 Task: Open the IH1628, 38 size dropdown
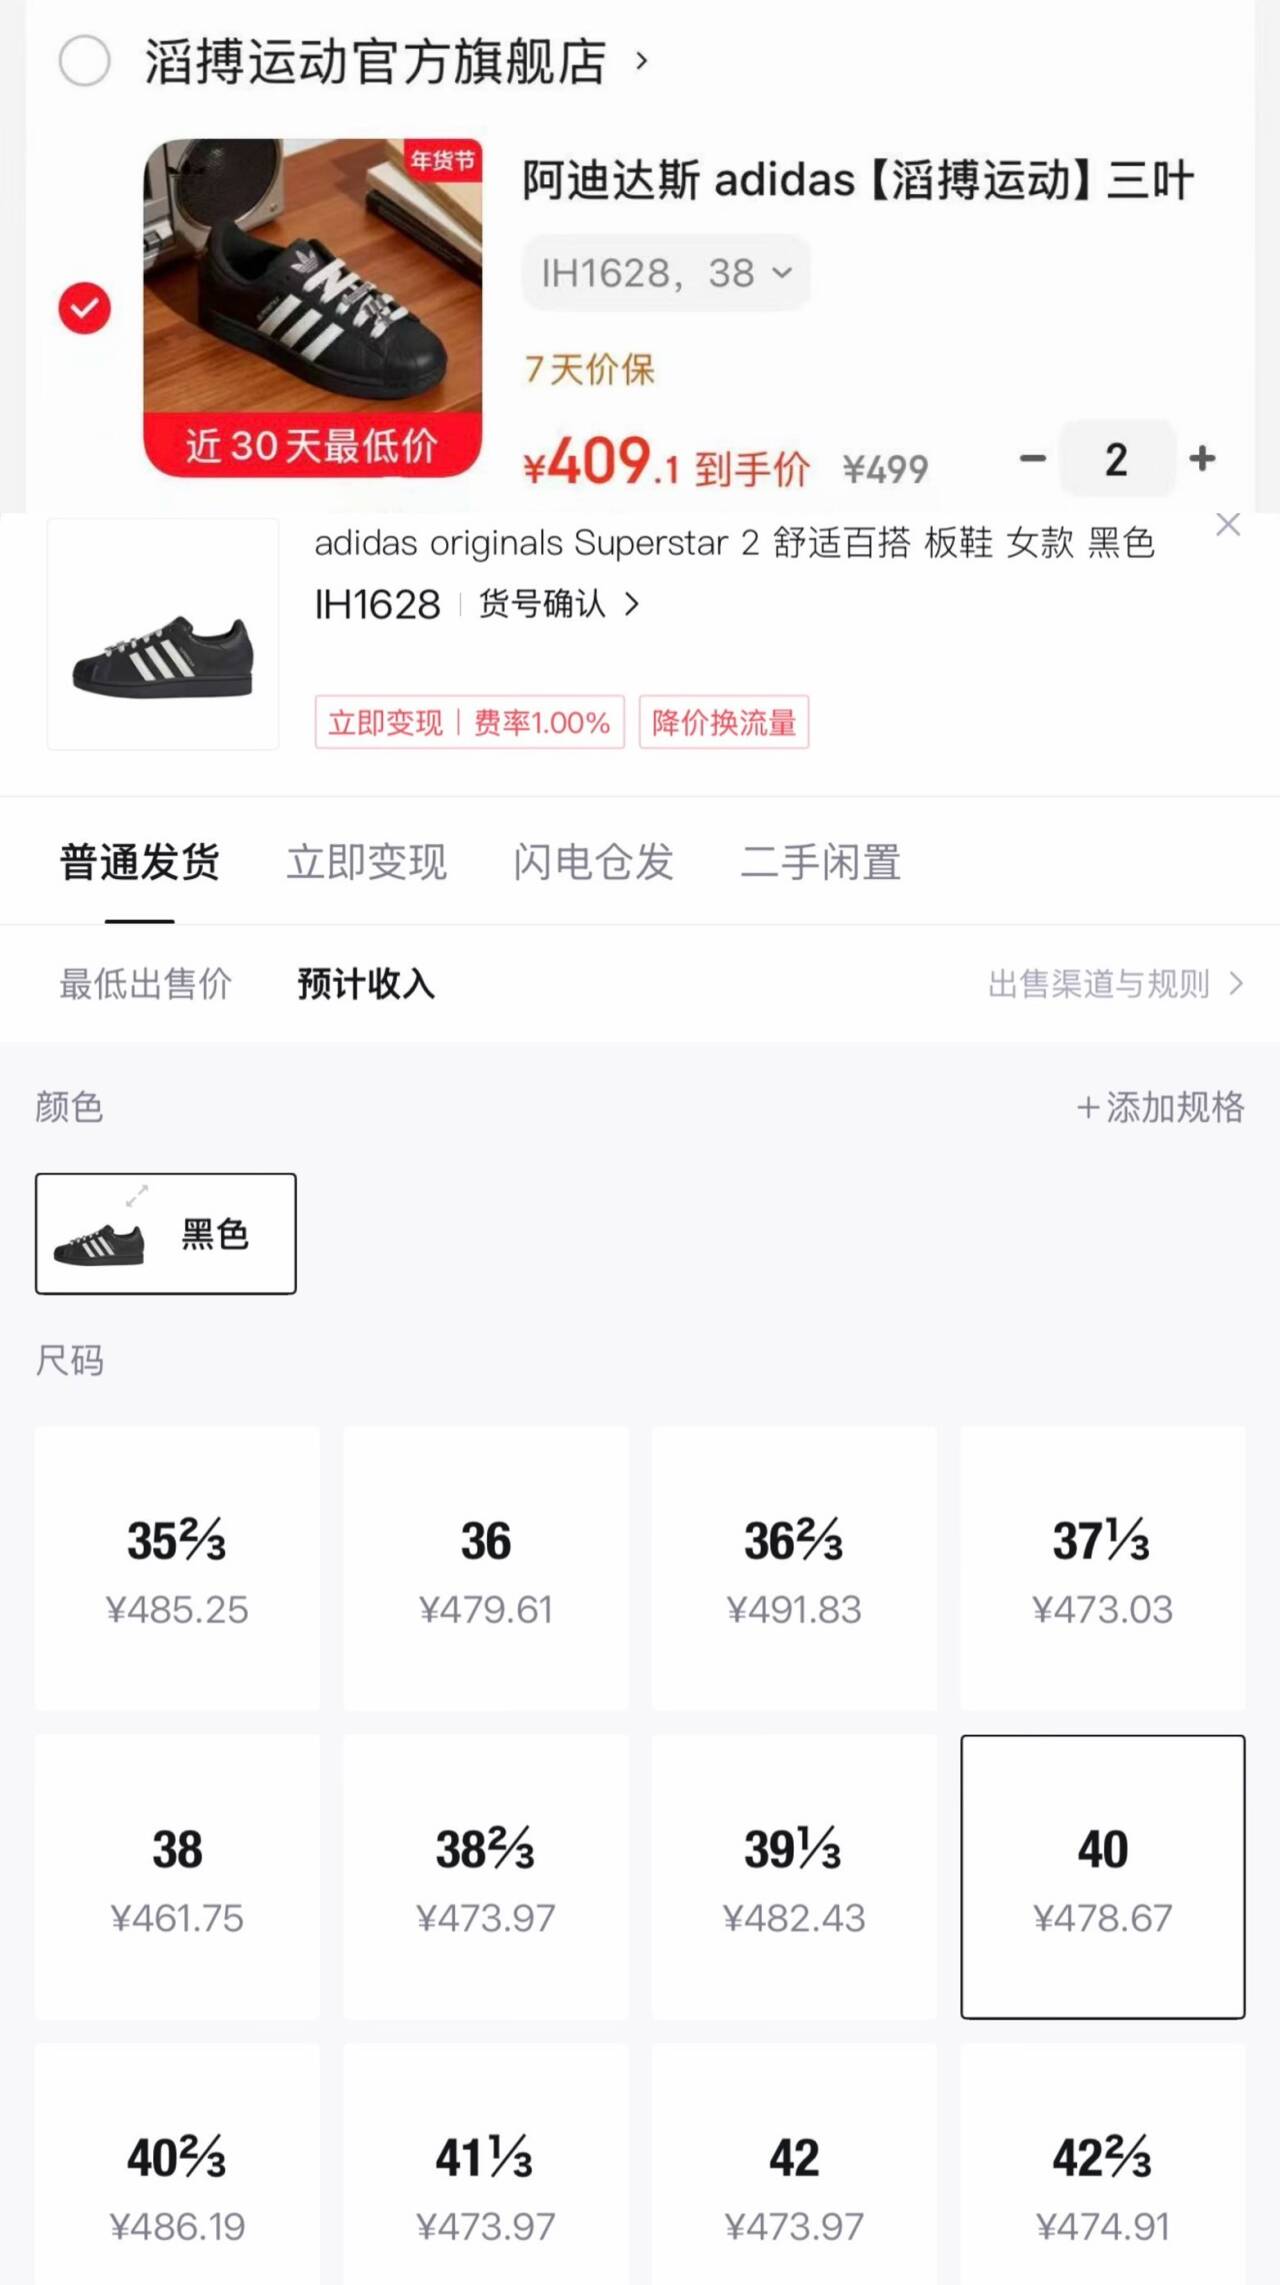(666, 273)
